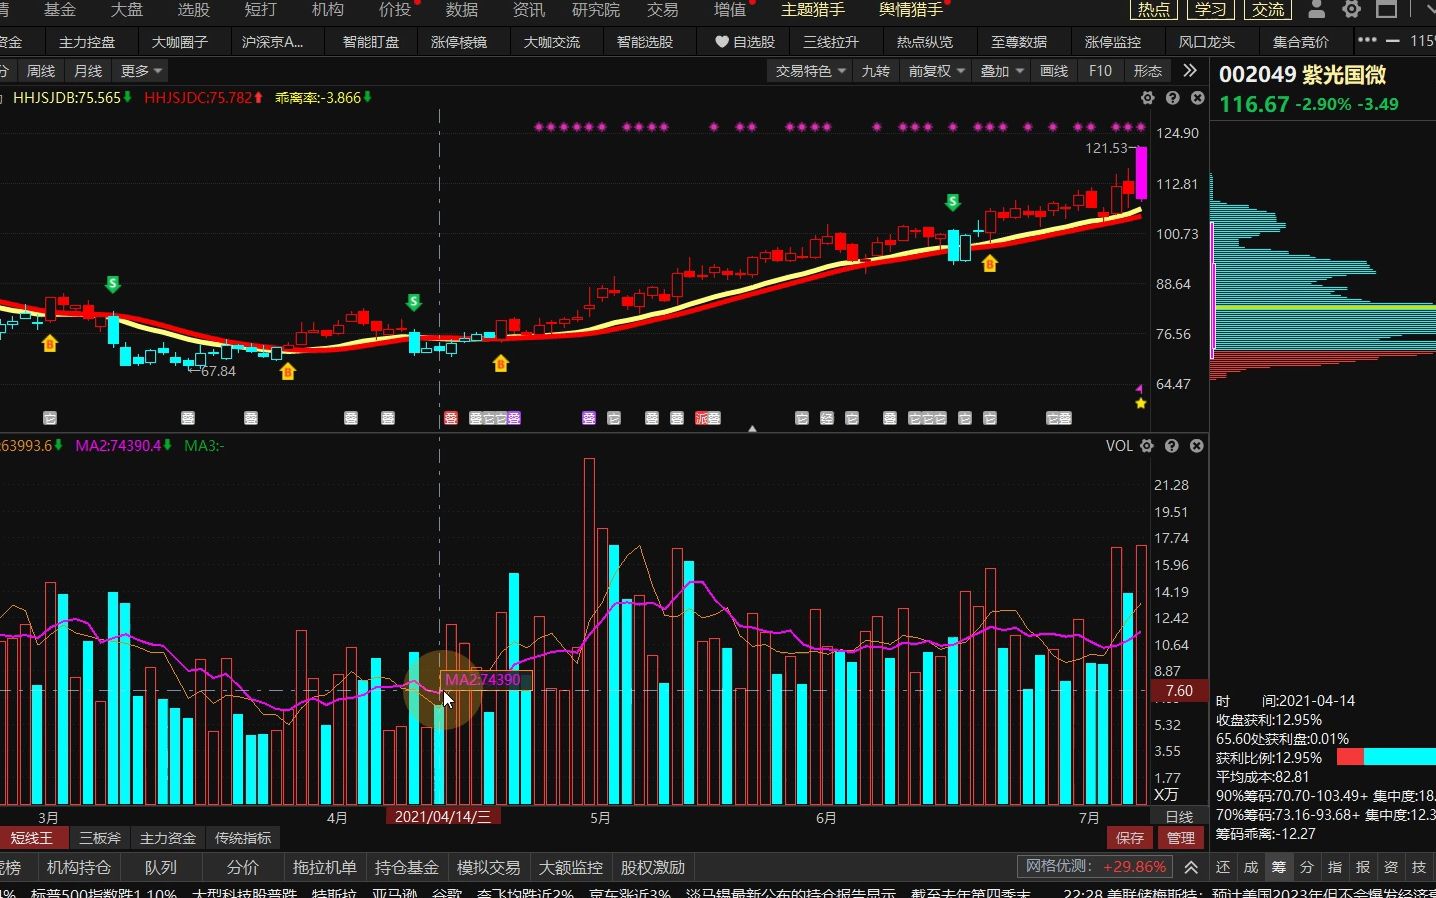The height and width of the screenshot is (898, 1436).
Task: Click the 日线 period label on the axis
Action: (x=1180, y=817)
